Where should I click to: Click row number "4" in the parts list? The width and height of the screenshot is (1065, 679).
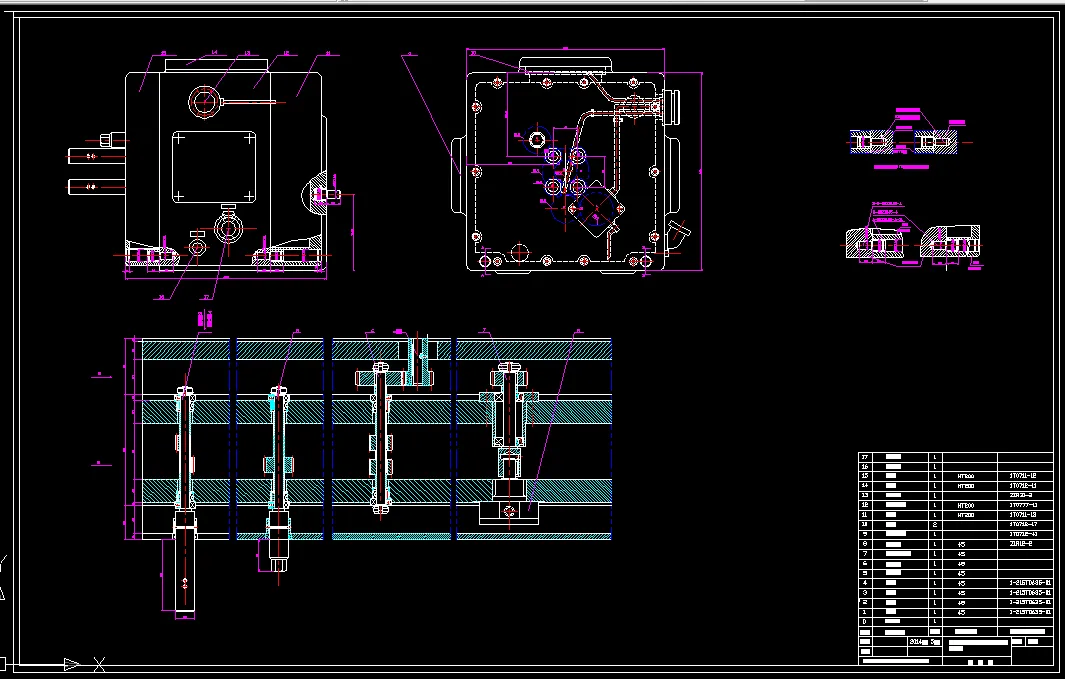click(x=865, y=583)
